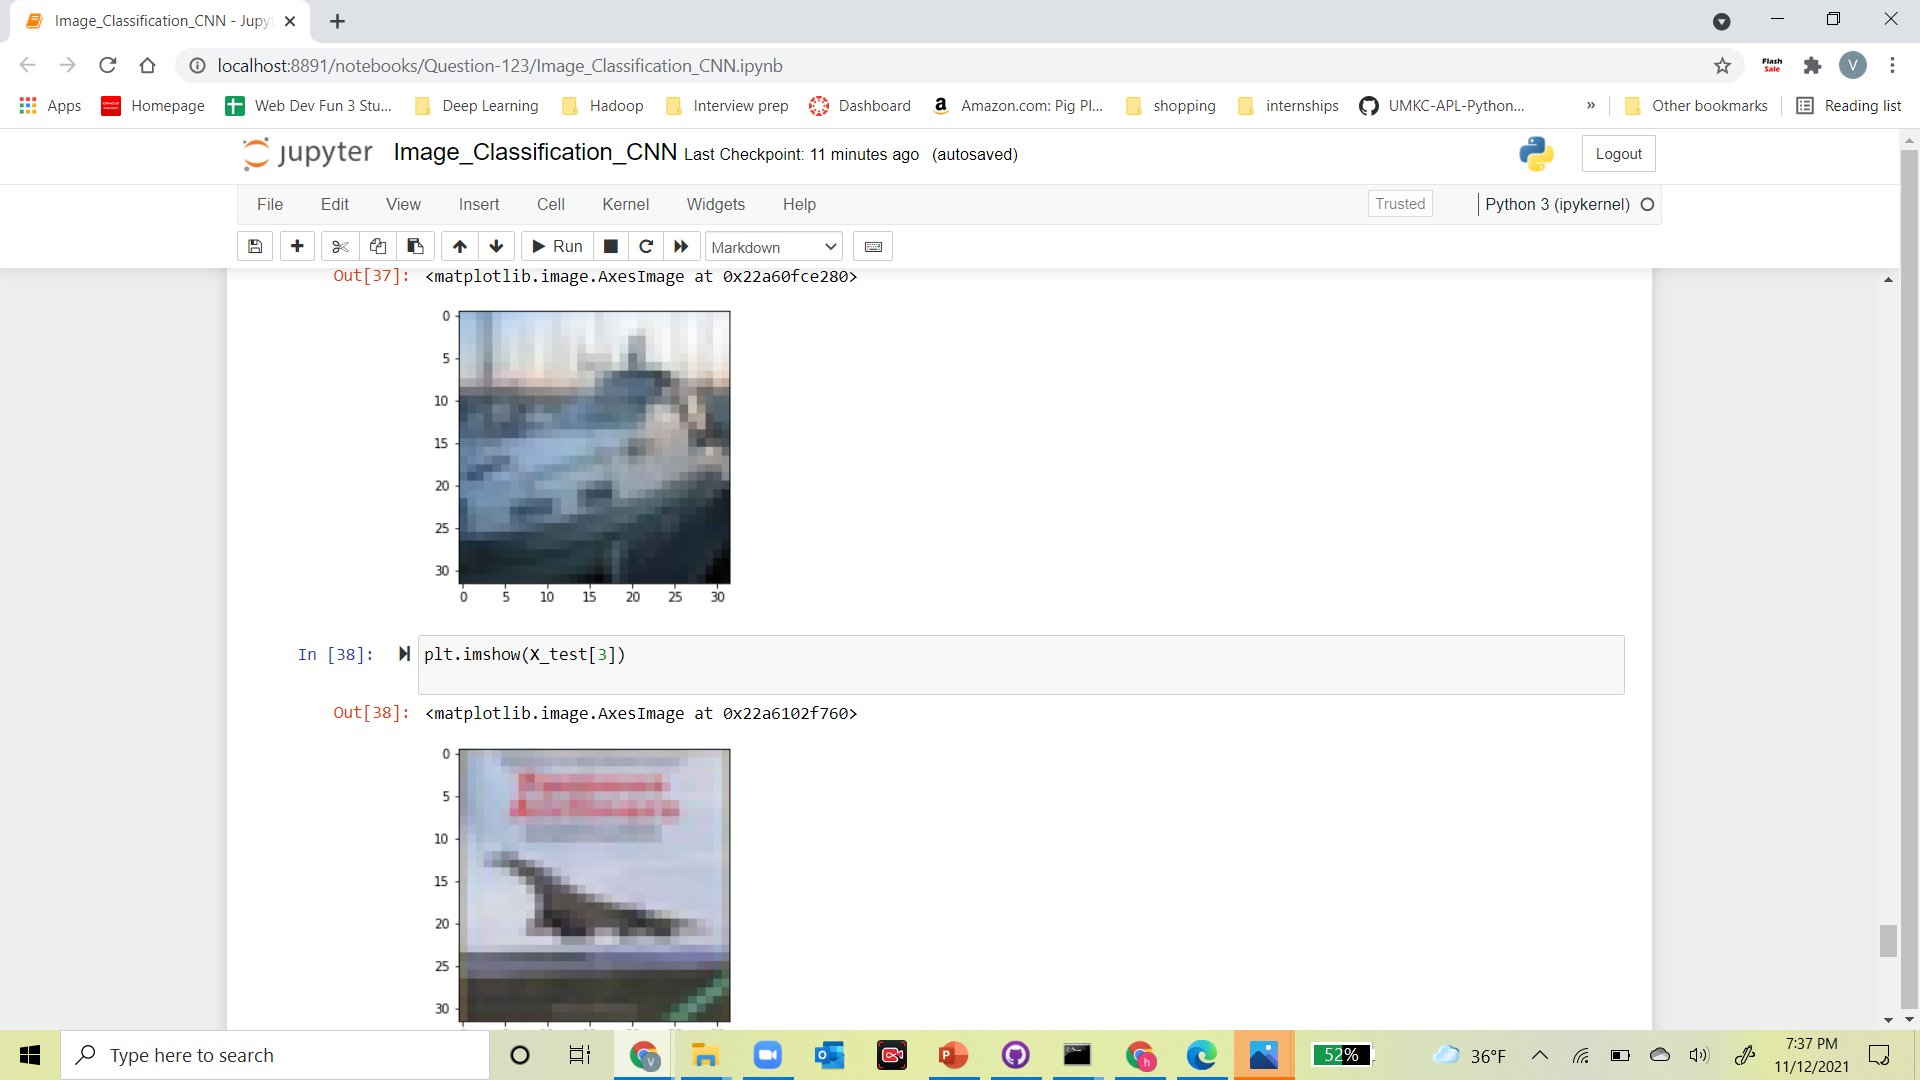Image resolution: width=1920 pixels, height=1080 pixels.
Task: Click the Logout button
Action: pos(1618,154)
